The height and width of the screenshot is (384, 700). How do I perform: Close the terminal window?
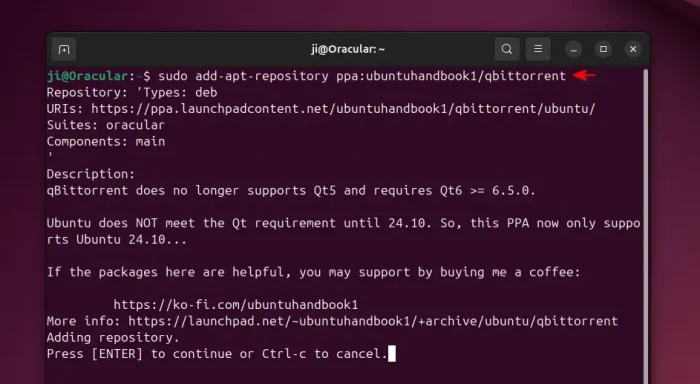[633, 50]
